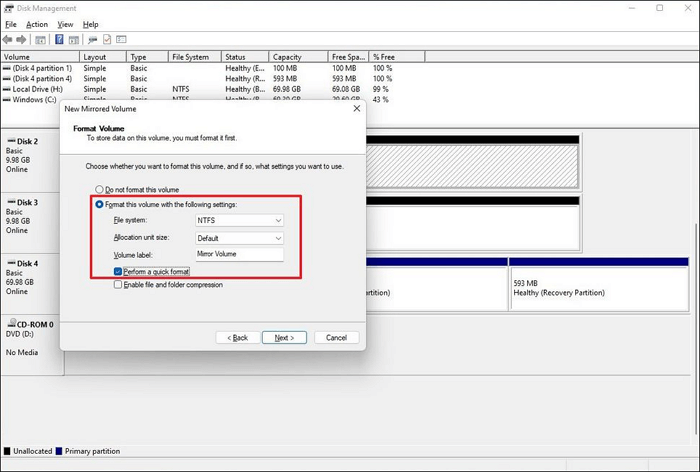
Task: Click drive icon of Disk 4 partition 1 row
Action: tap(7, 68)
